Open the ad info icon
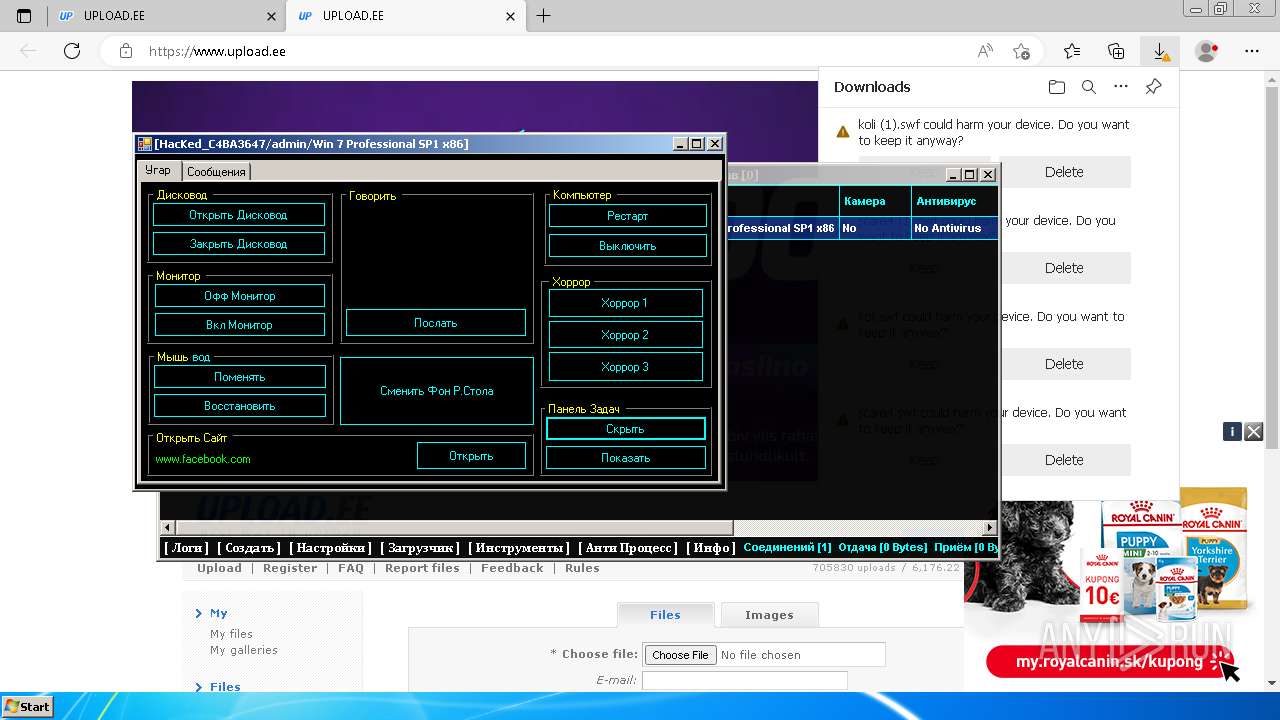 pyautogui.click(x=1232, y=431)
